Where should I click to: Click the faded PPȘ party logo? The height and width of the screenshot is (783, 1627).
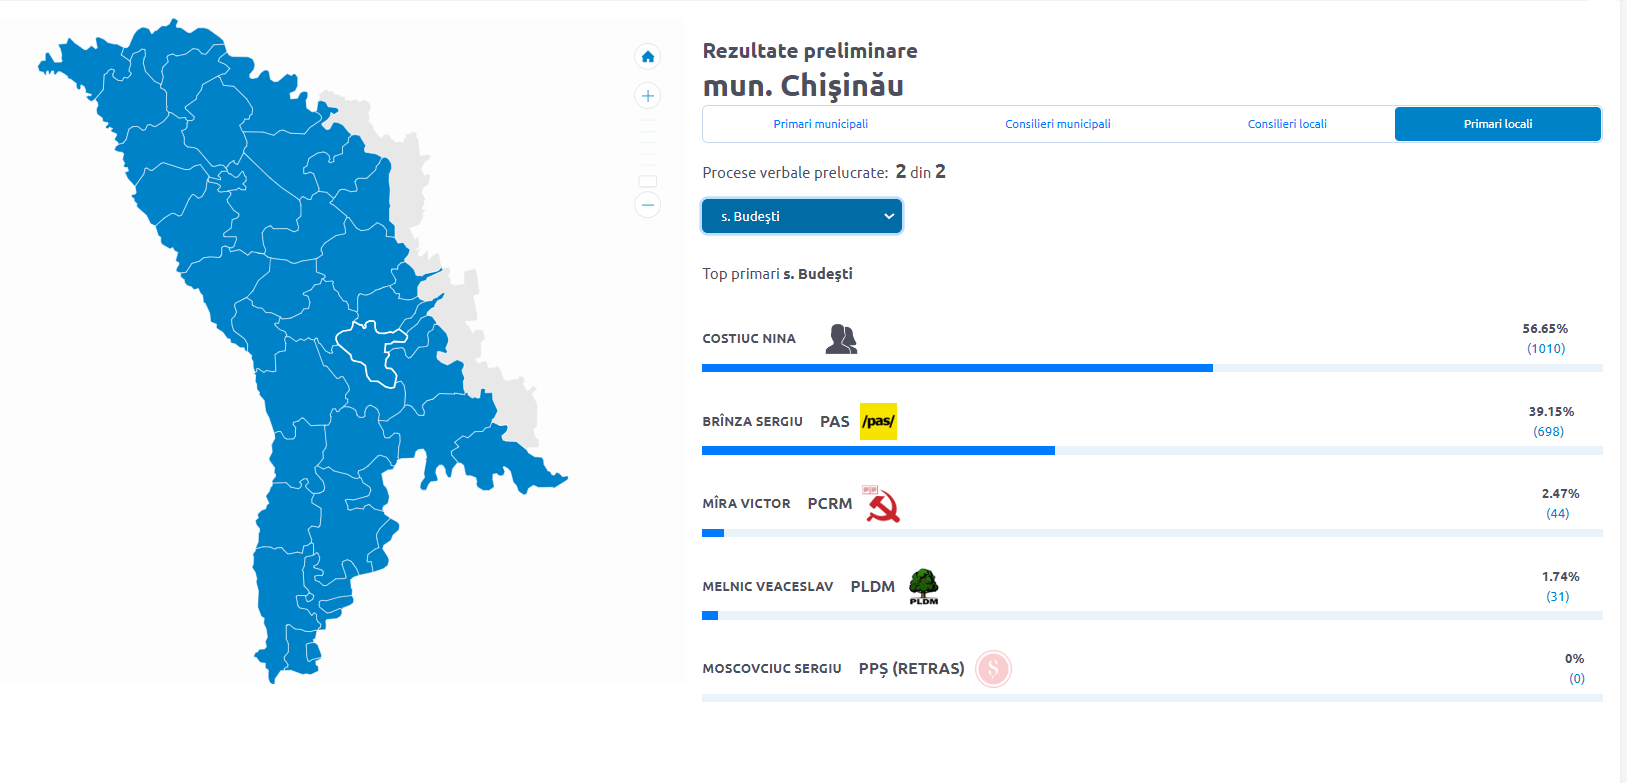(993, 668)
